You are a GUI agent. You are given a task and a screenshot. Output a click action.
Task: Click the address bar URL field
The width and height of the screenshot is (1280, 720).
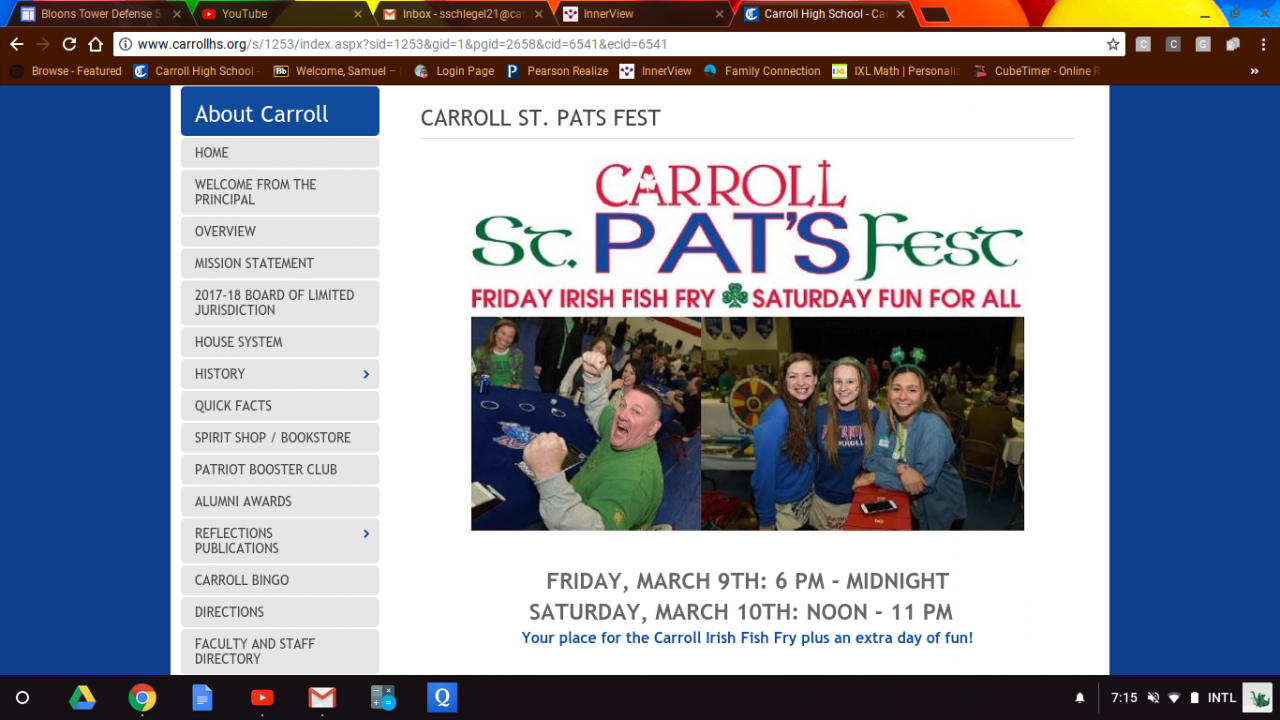618,44
